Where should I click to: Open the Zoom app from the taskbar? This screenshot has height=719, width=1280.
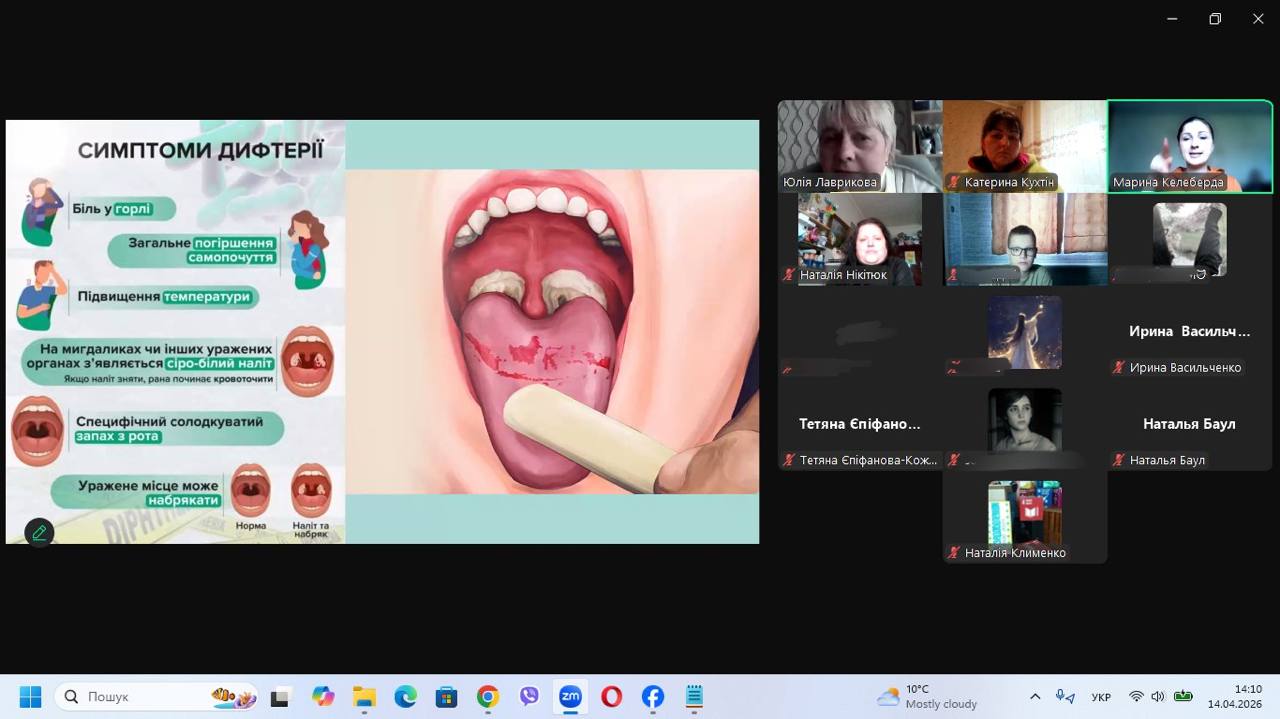pos(570,697)
